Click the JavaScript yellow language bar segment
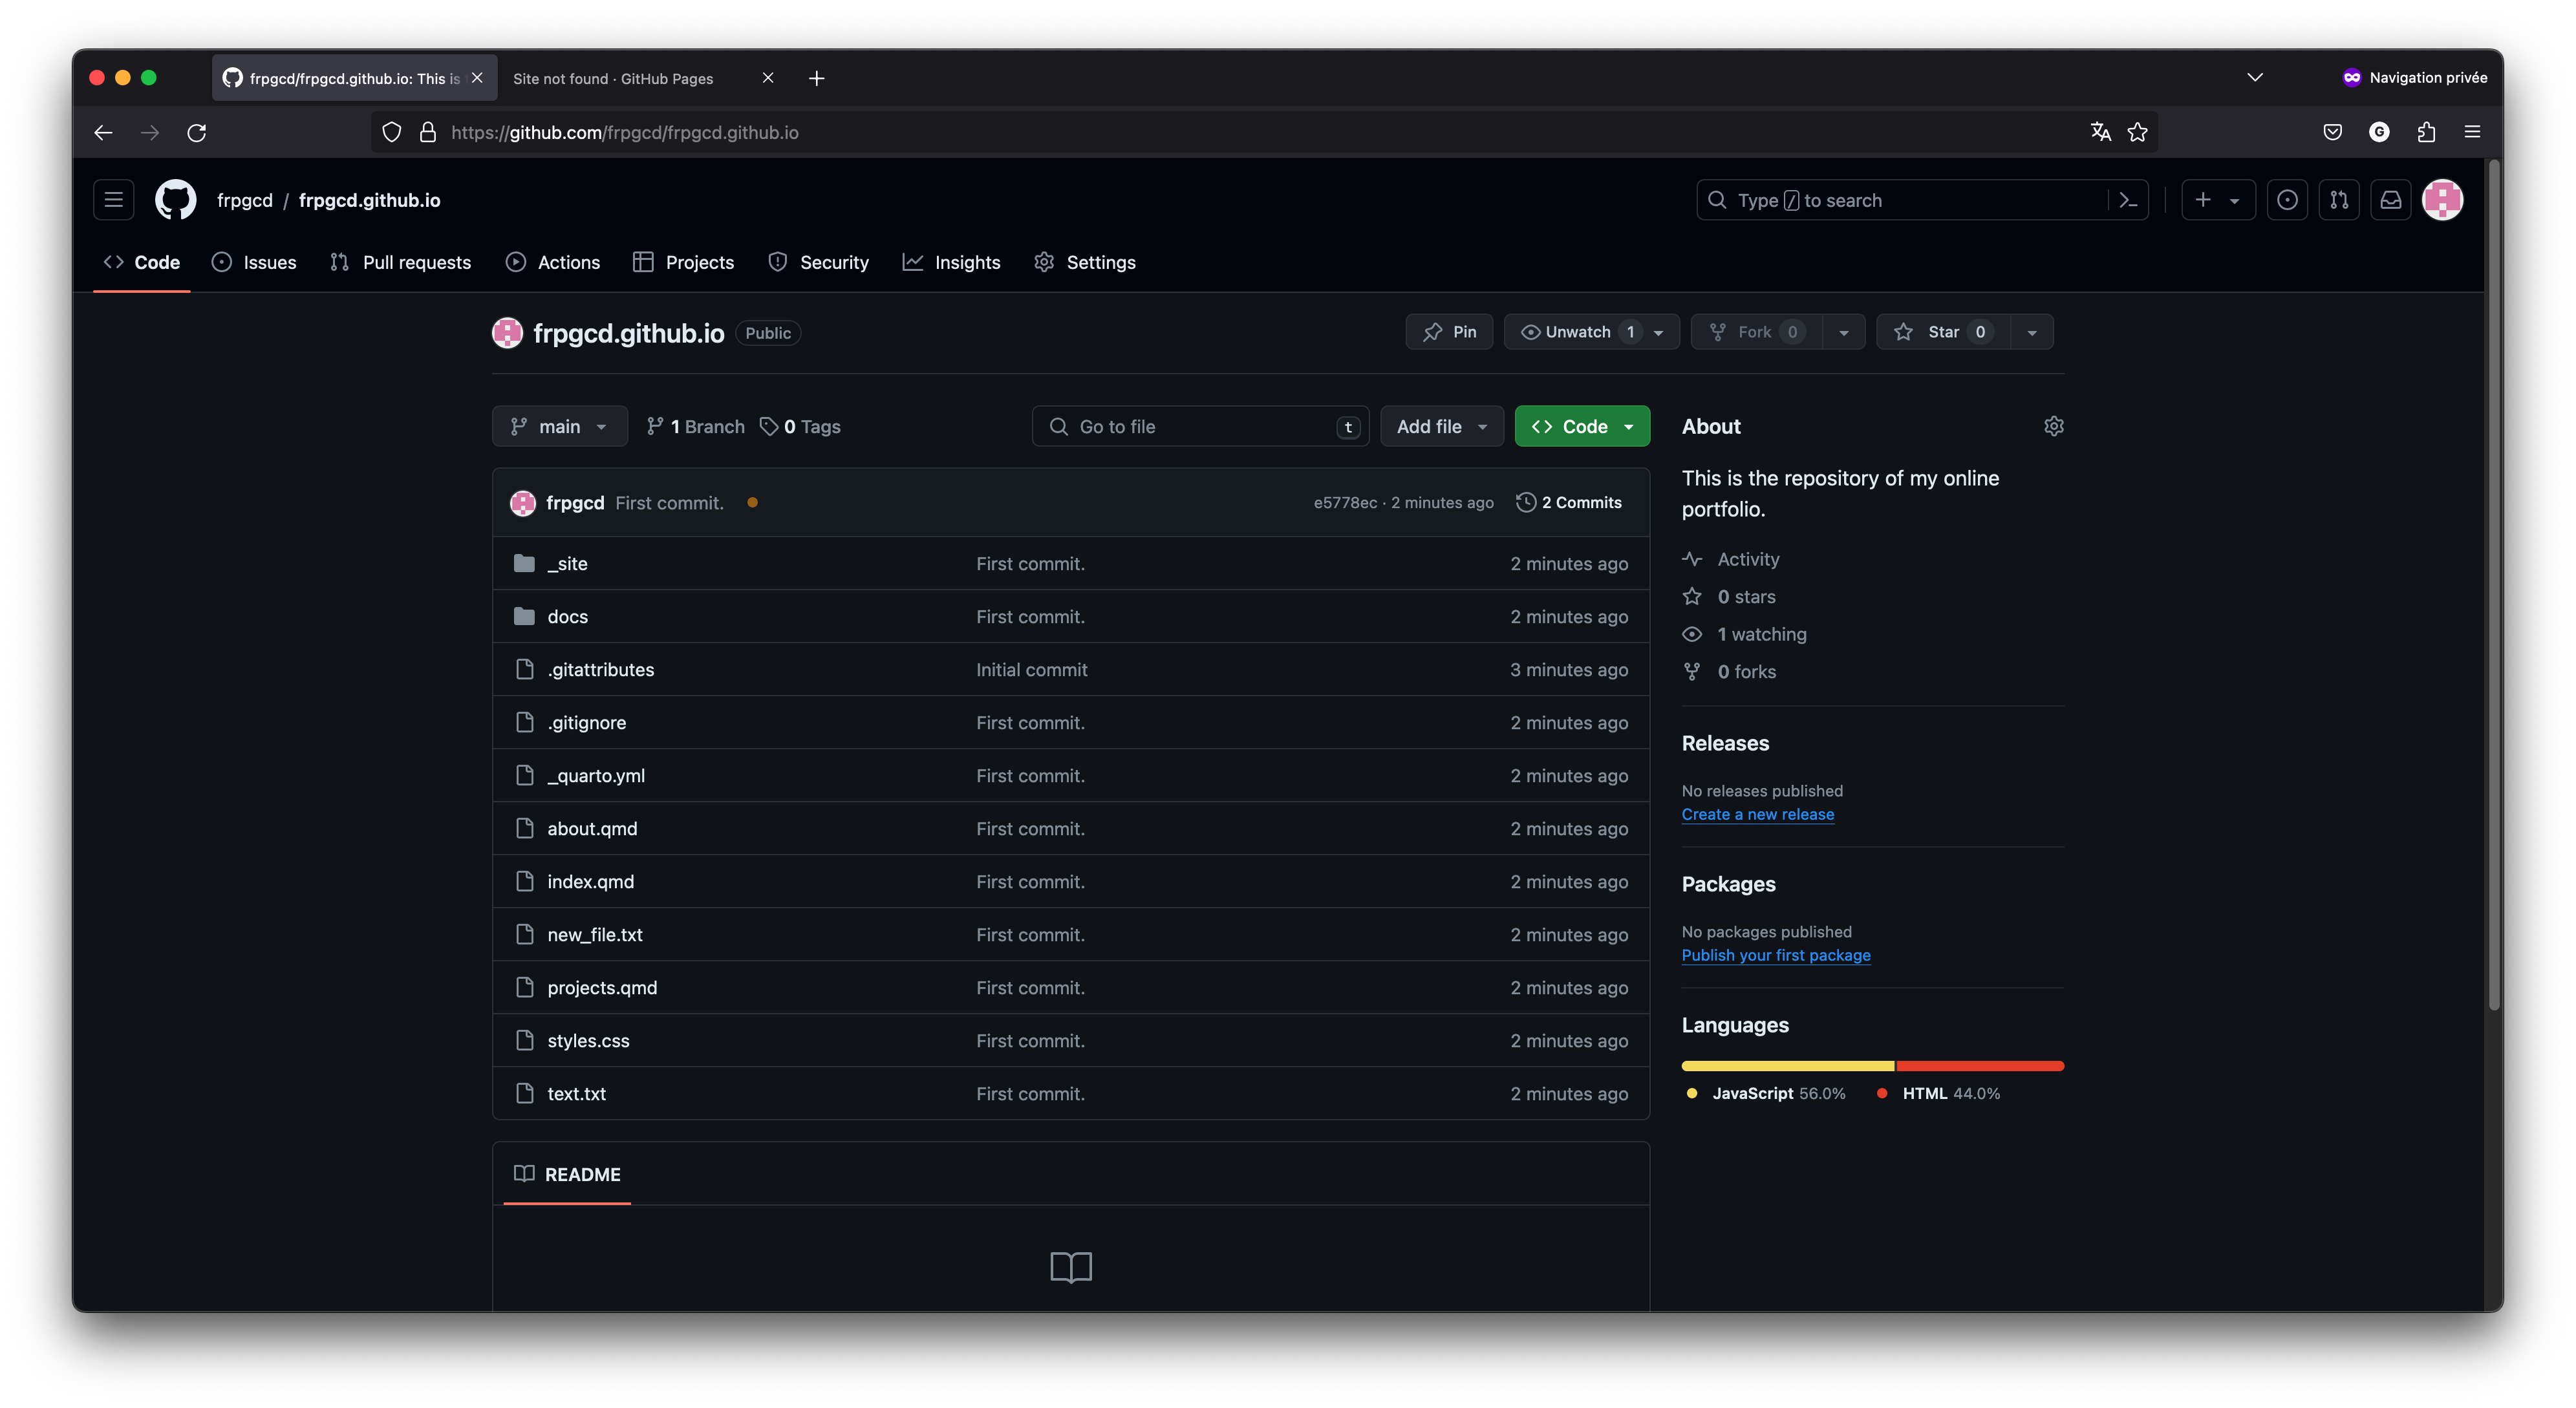The width and height of the screenshot is (2576, 1408). pos(1788,1066)
